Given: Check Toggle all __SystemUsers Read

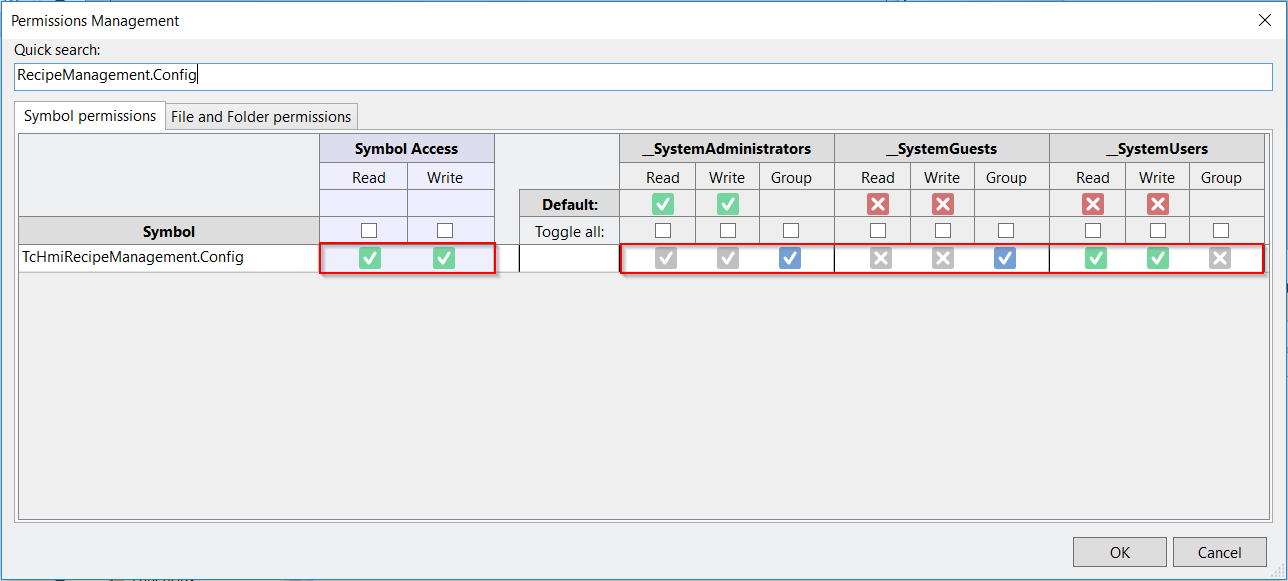Looking at the screenshot, I should [x=1093, y=231].
